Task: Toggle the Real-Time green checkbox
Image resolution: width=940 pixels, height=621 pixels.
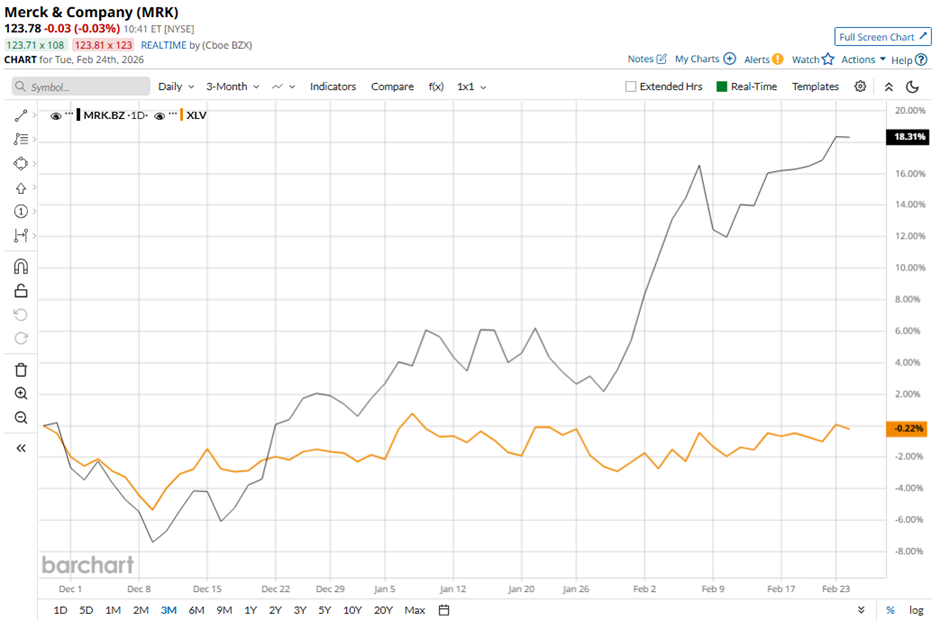Action: pos(722,86)
